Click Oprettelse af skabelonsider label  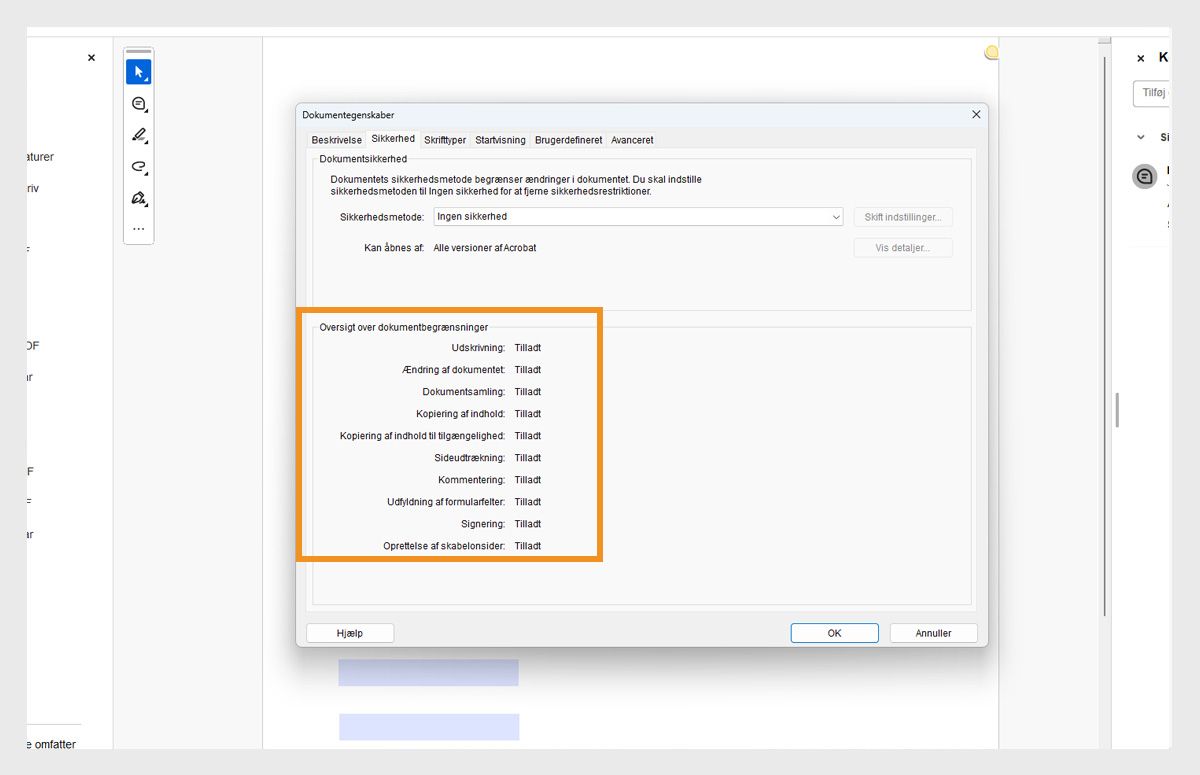click(444, 546)
